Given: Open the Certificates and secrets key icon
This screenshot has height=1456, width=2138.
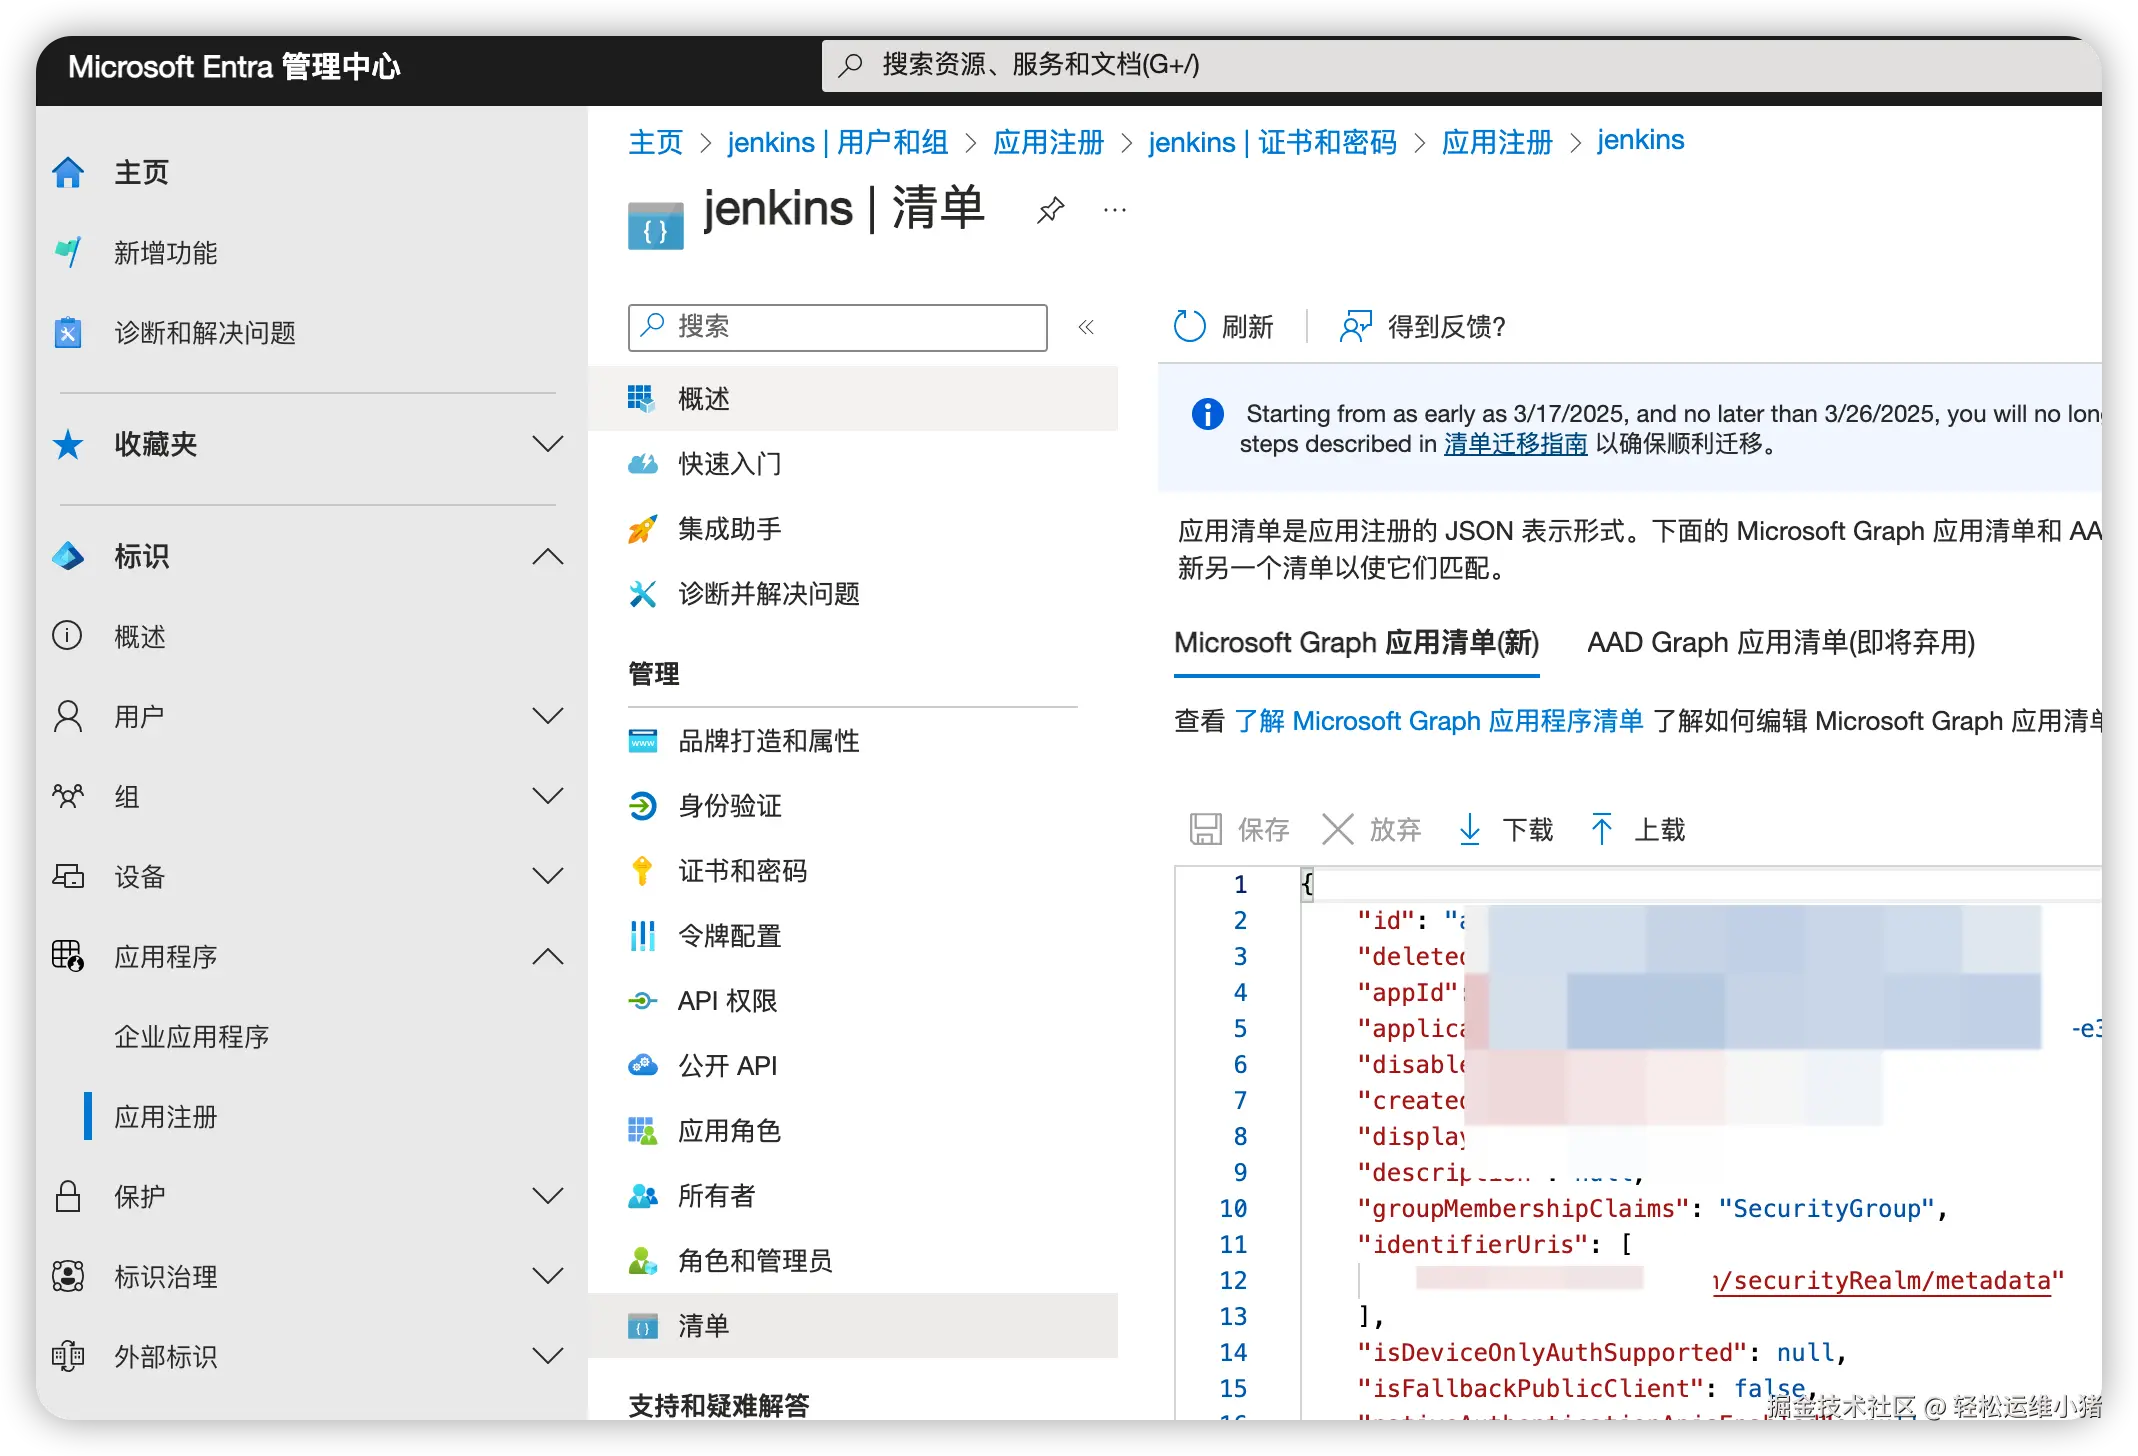Looking at the screenshot, I should [x=642, y=871].
